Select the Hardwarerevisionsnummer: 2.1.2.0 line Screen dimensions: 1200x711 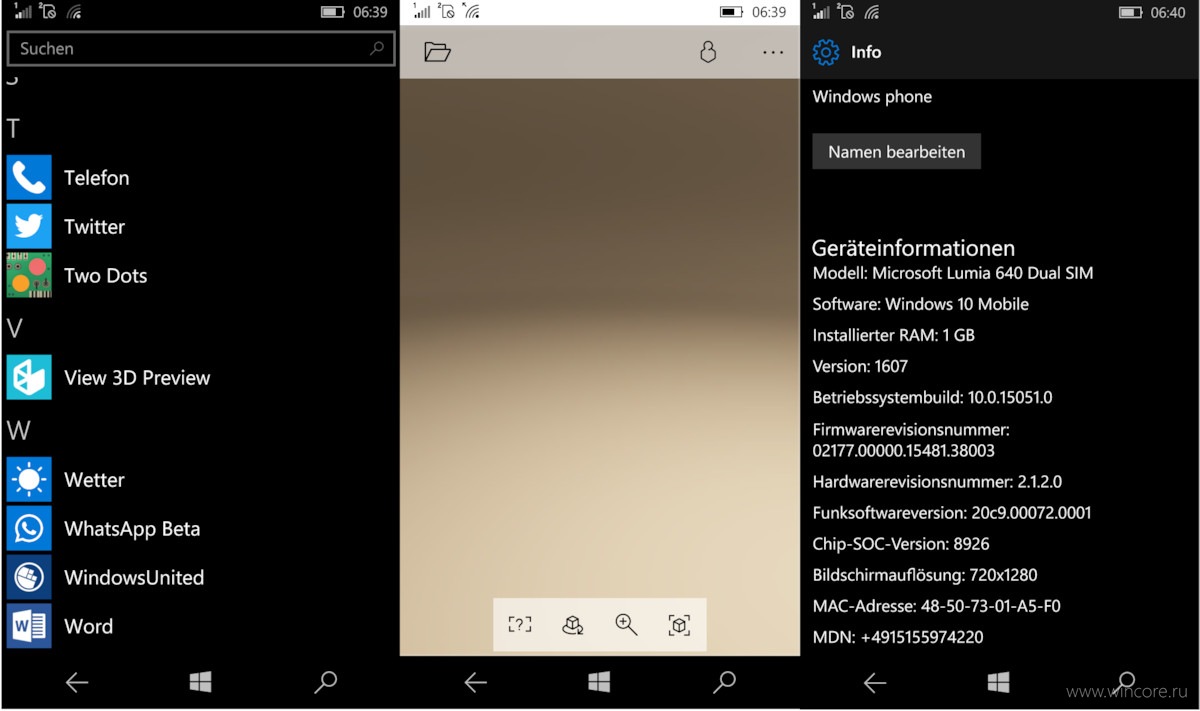937,482
